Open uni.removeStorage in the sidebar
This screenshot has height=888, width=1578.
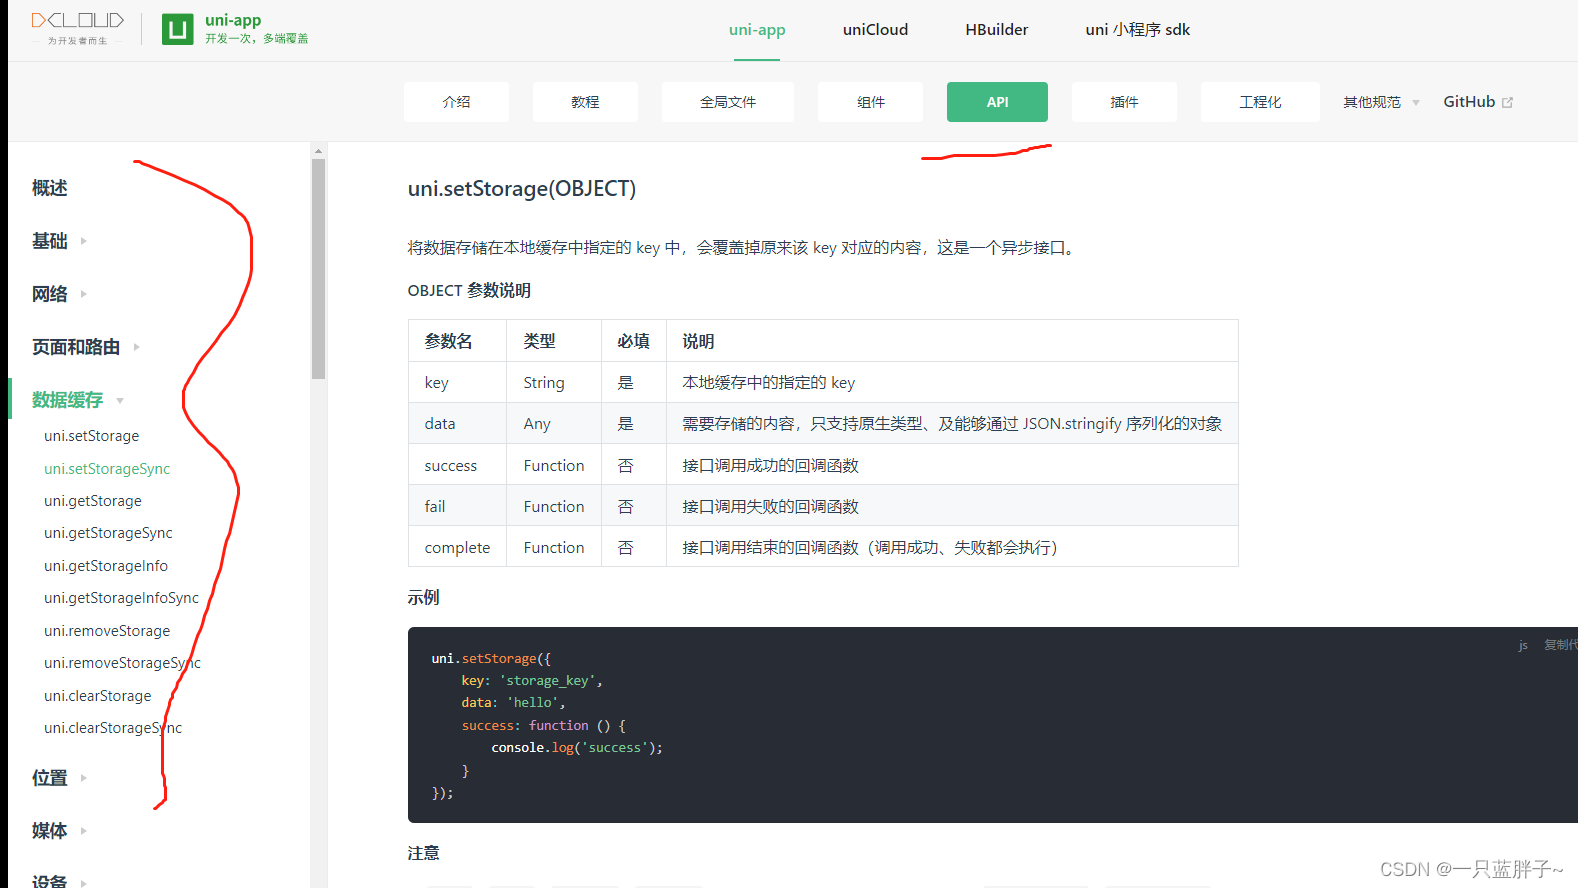pyautogui.click(x=107, y=631)
